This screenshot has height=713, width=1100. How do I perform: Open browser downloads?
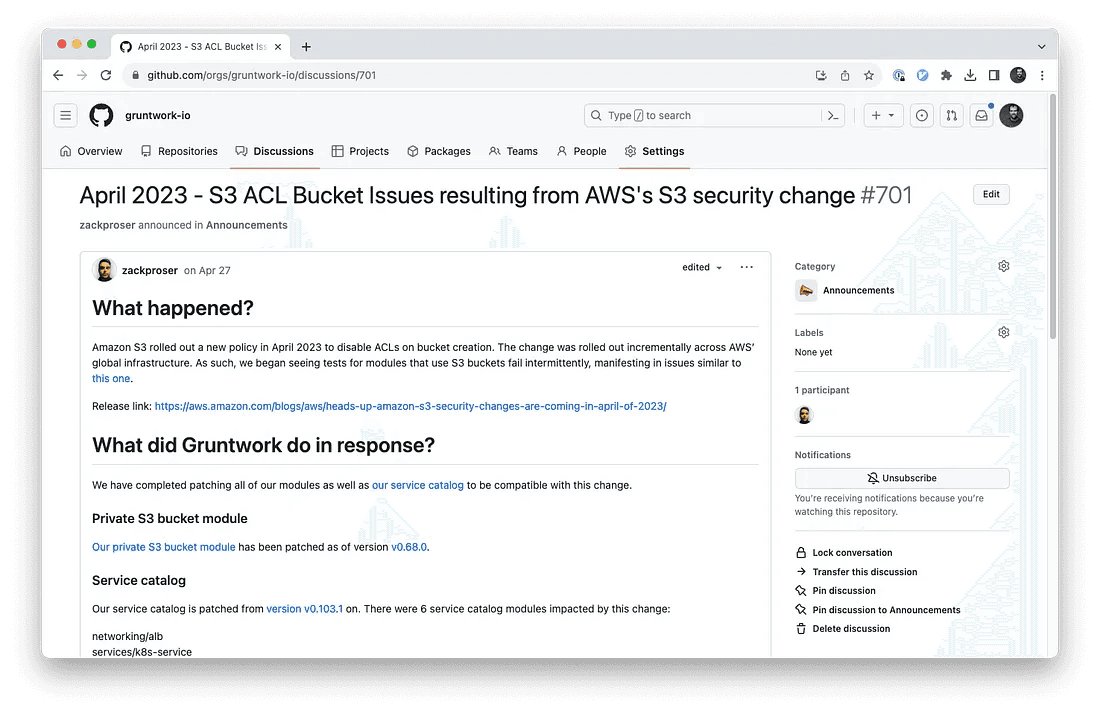(x=970, y=75)
